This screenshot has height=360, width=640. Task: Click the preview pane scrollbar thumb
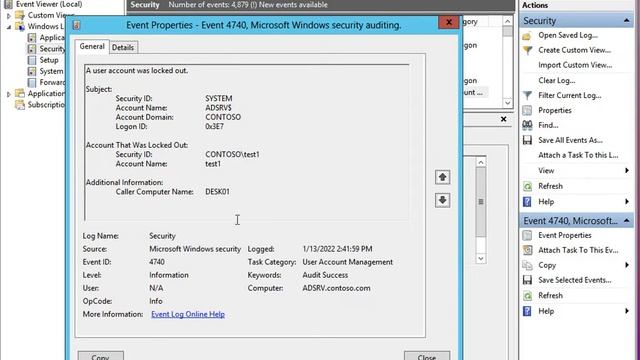pos(481,202)
